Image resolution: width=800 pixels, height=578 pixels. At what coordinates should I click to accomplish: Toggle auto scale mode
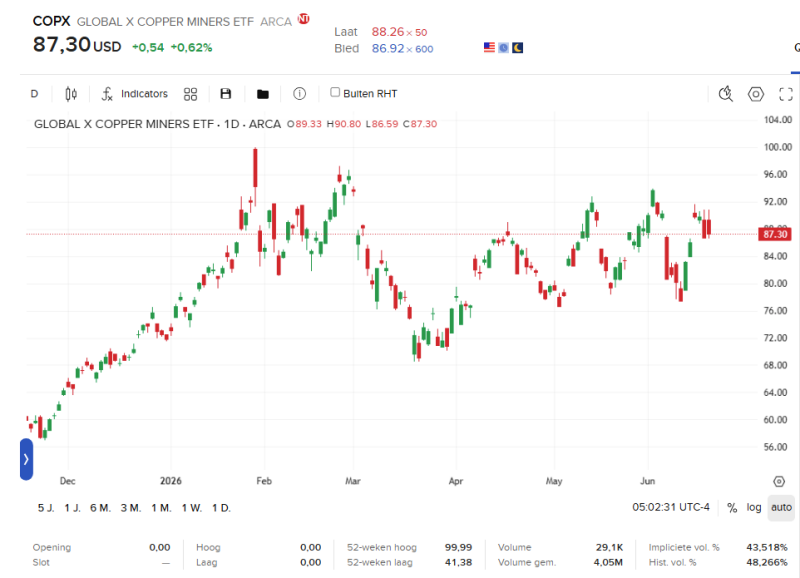pos(781,508)
